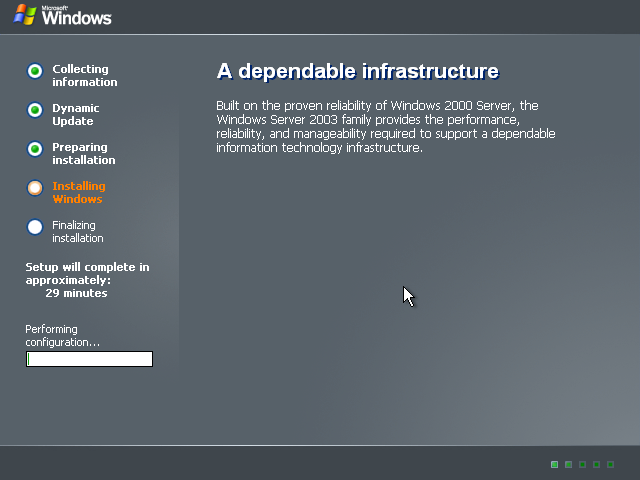Image resolution: width=640 pixels, height=480 pixels.
Task: Click the '29 minutes' time estimate
Action: (76, 293)
